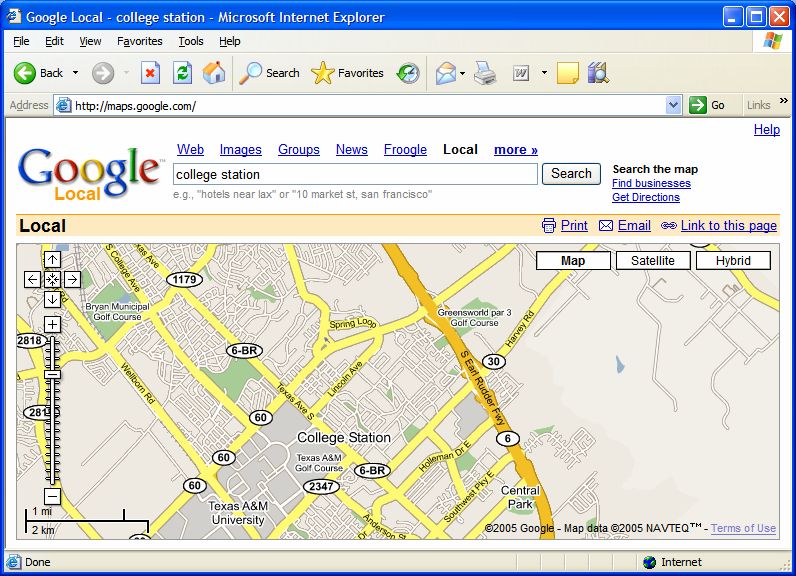Open the Help link at top right

coord(767,130)
